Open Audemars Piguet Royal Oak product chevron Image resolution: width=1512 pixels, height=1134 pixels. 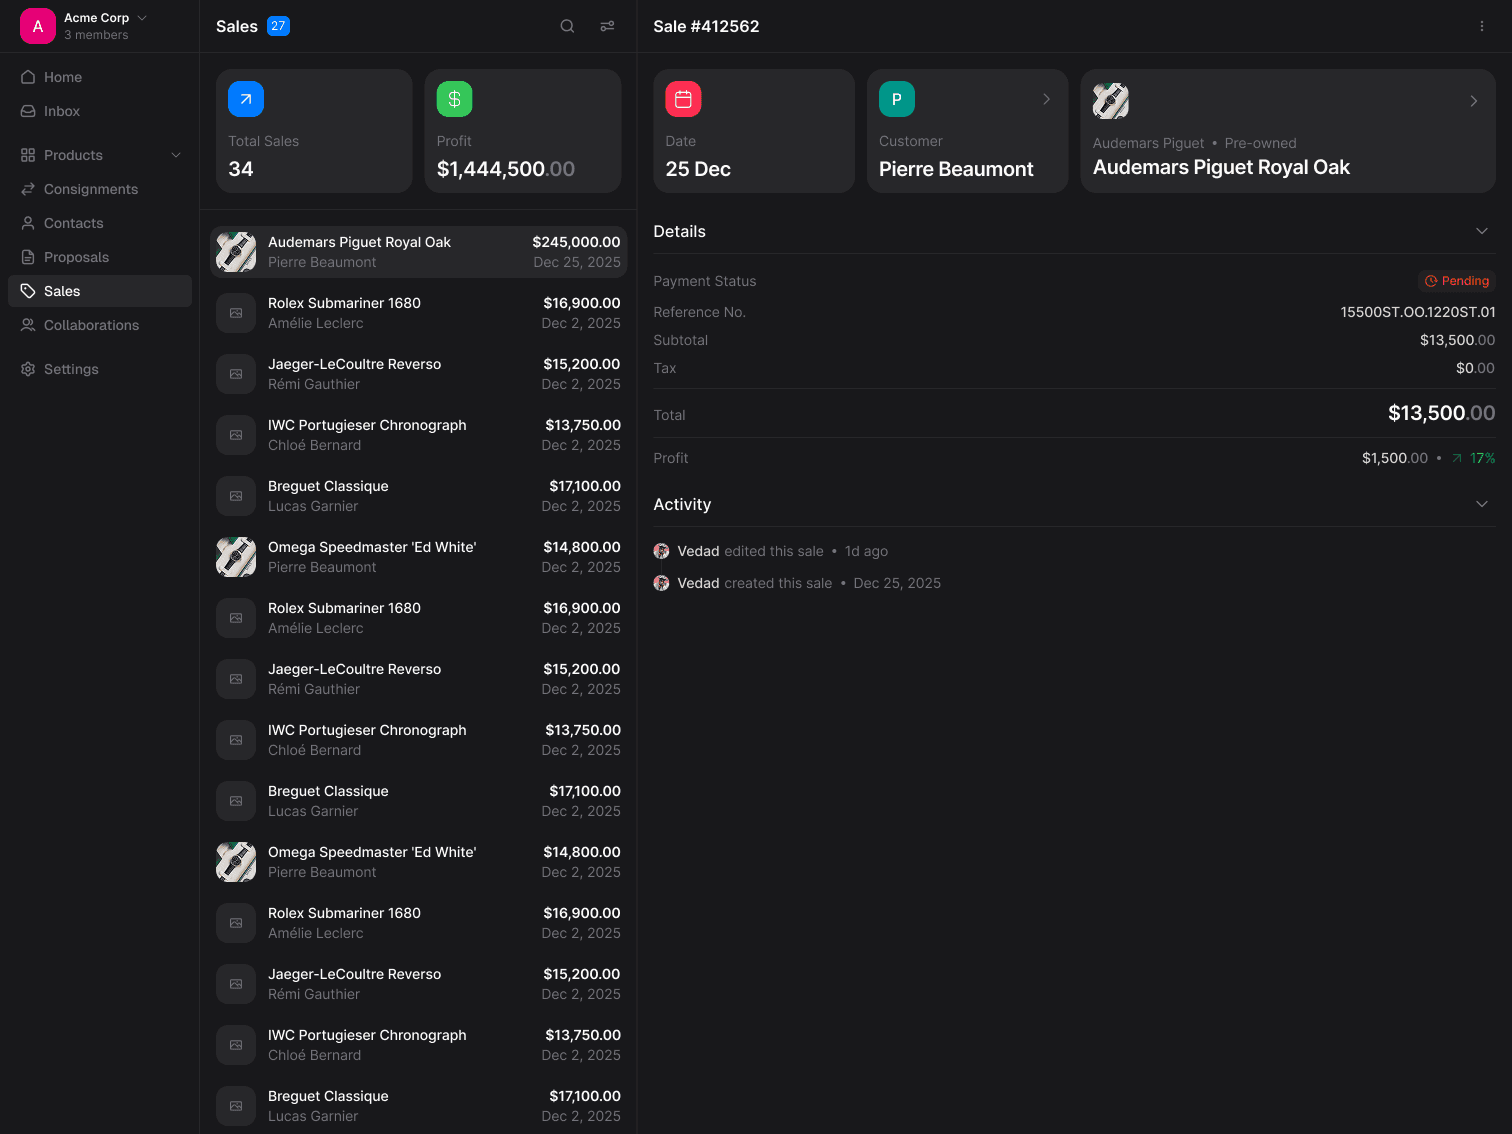click(1474, 101)
